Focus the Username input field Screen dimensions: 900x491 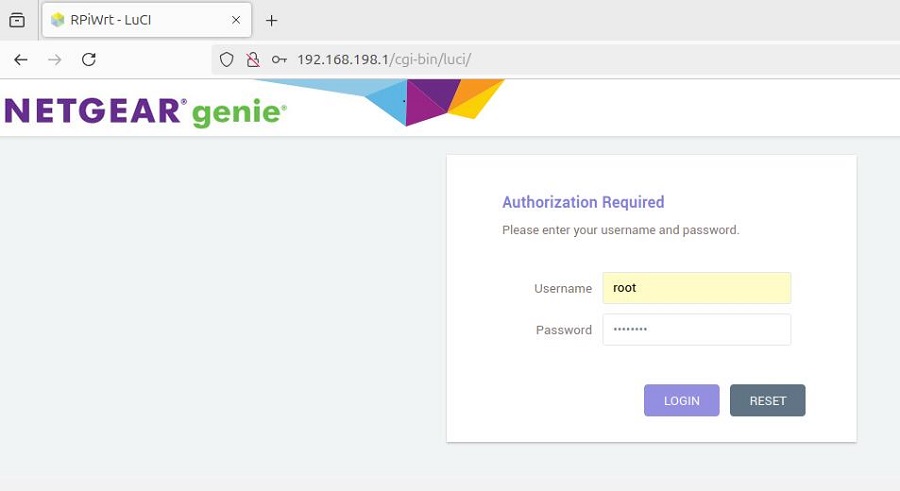click(697, 288)
